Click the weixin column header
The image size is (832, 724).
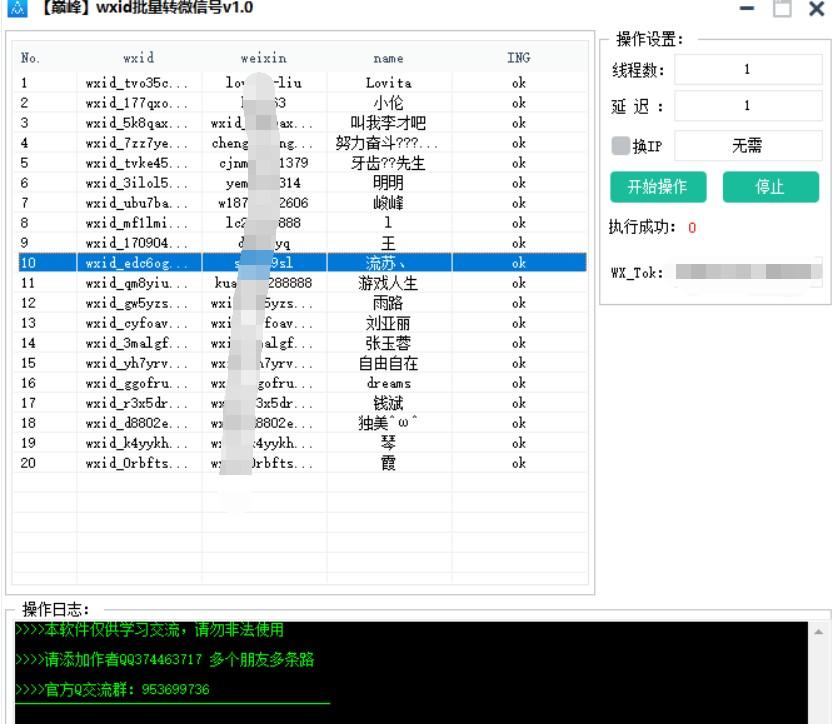click(263, 58)
